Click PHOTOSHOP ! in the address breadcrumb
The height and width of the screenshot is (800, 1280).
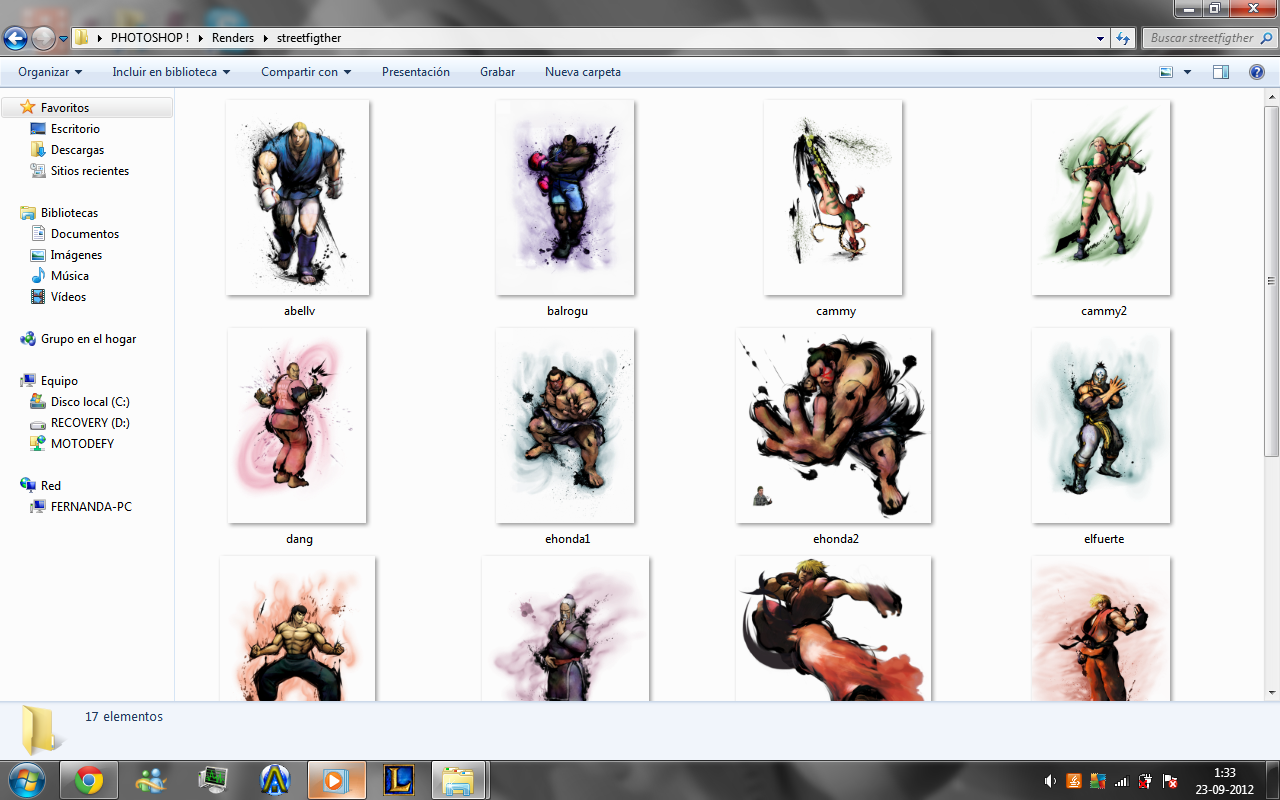150,38
